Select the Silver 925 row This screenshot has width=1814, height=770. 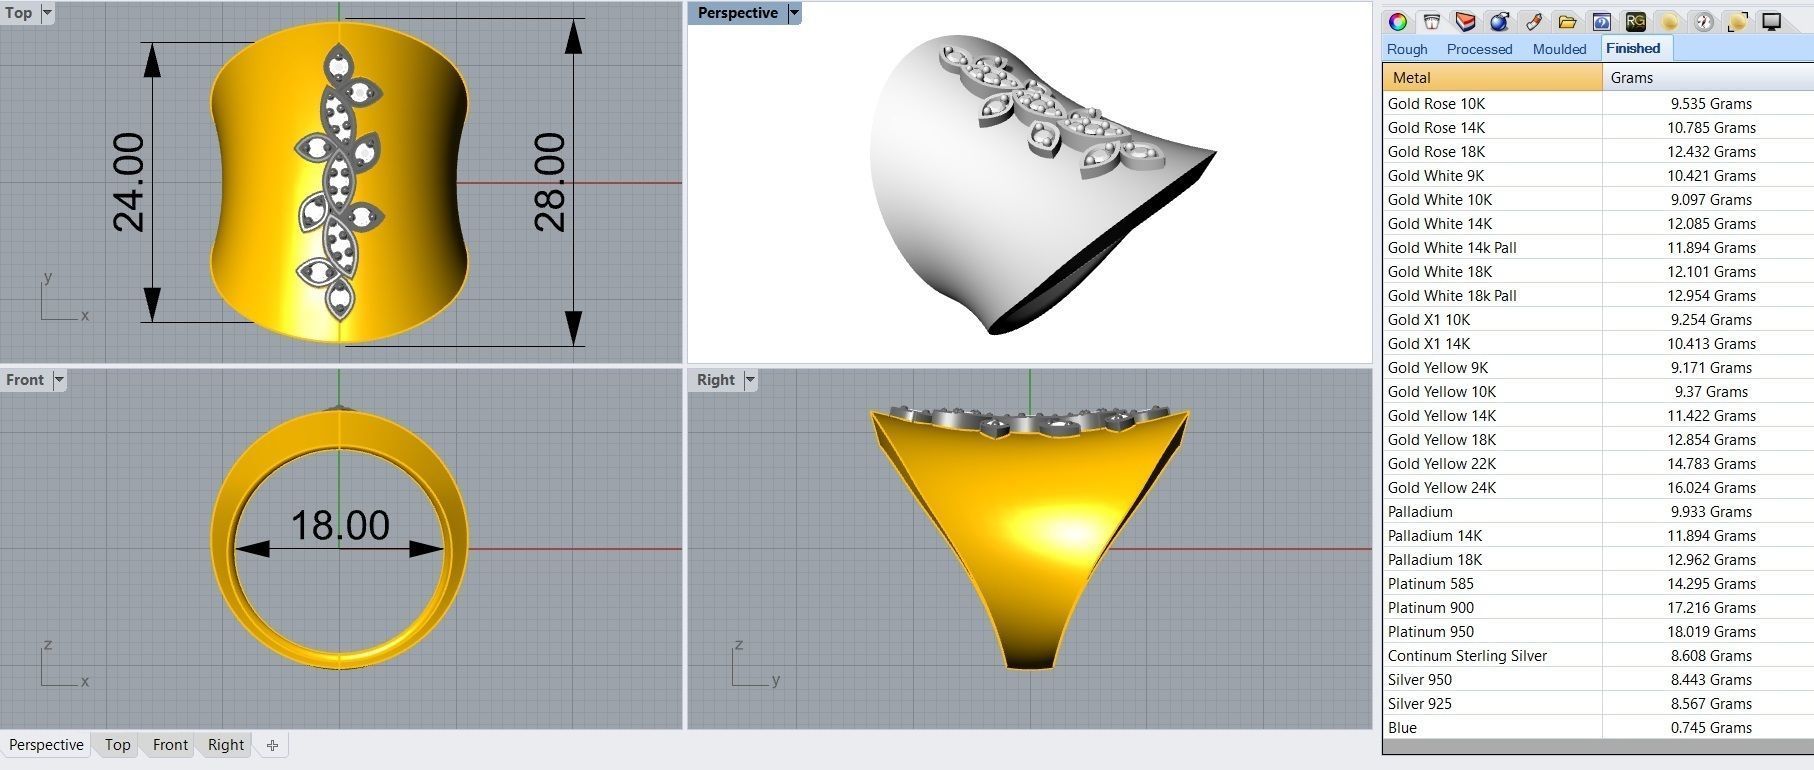click(1598, 703)
